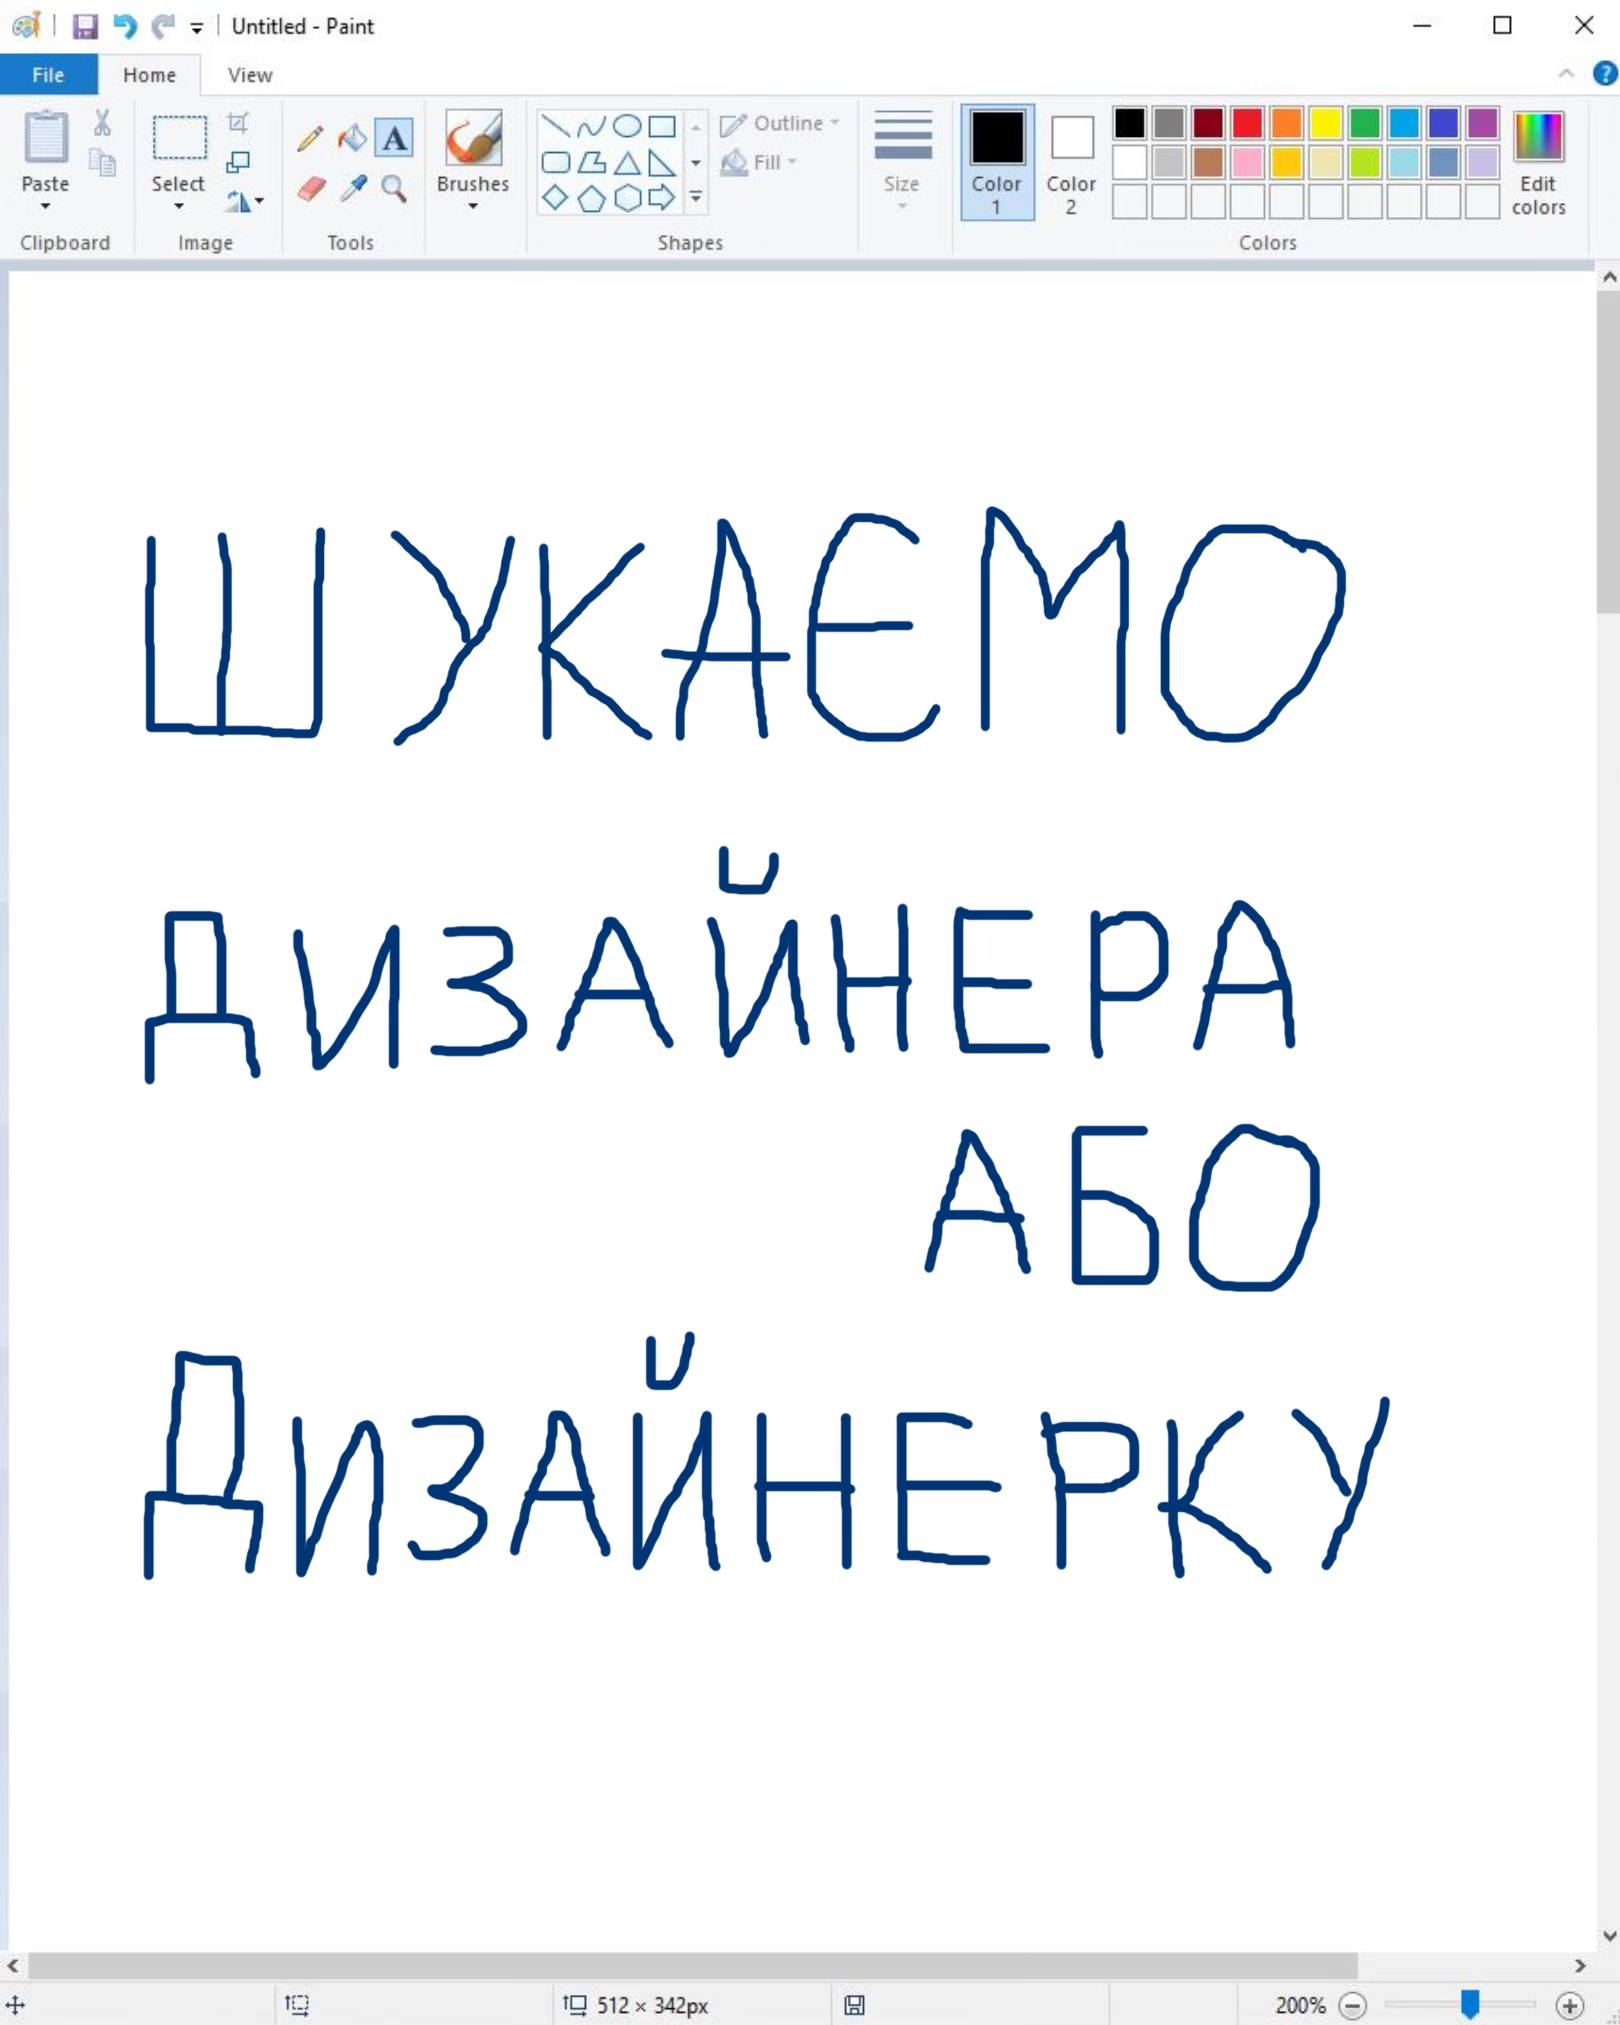The width and height of the screenshot is (1620, 2025).
Task: Select the Curve shape
Action: pyautogui.click(x=591, y=126)
